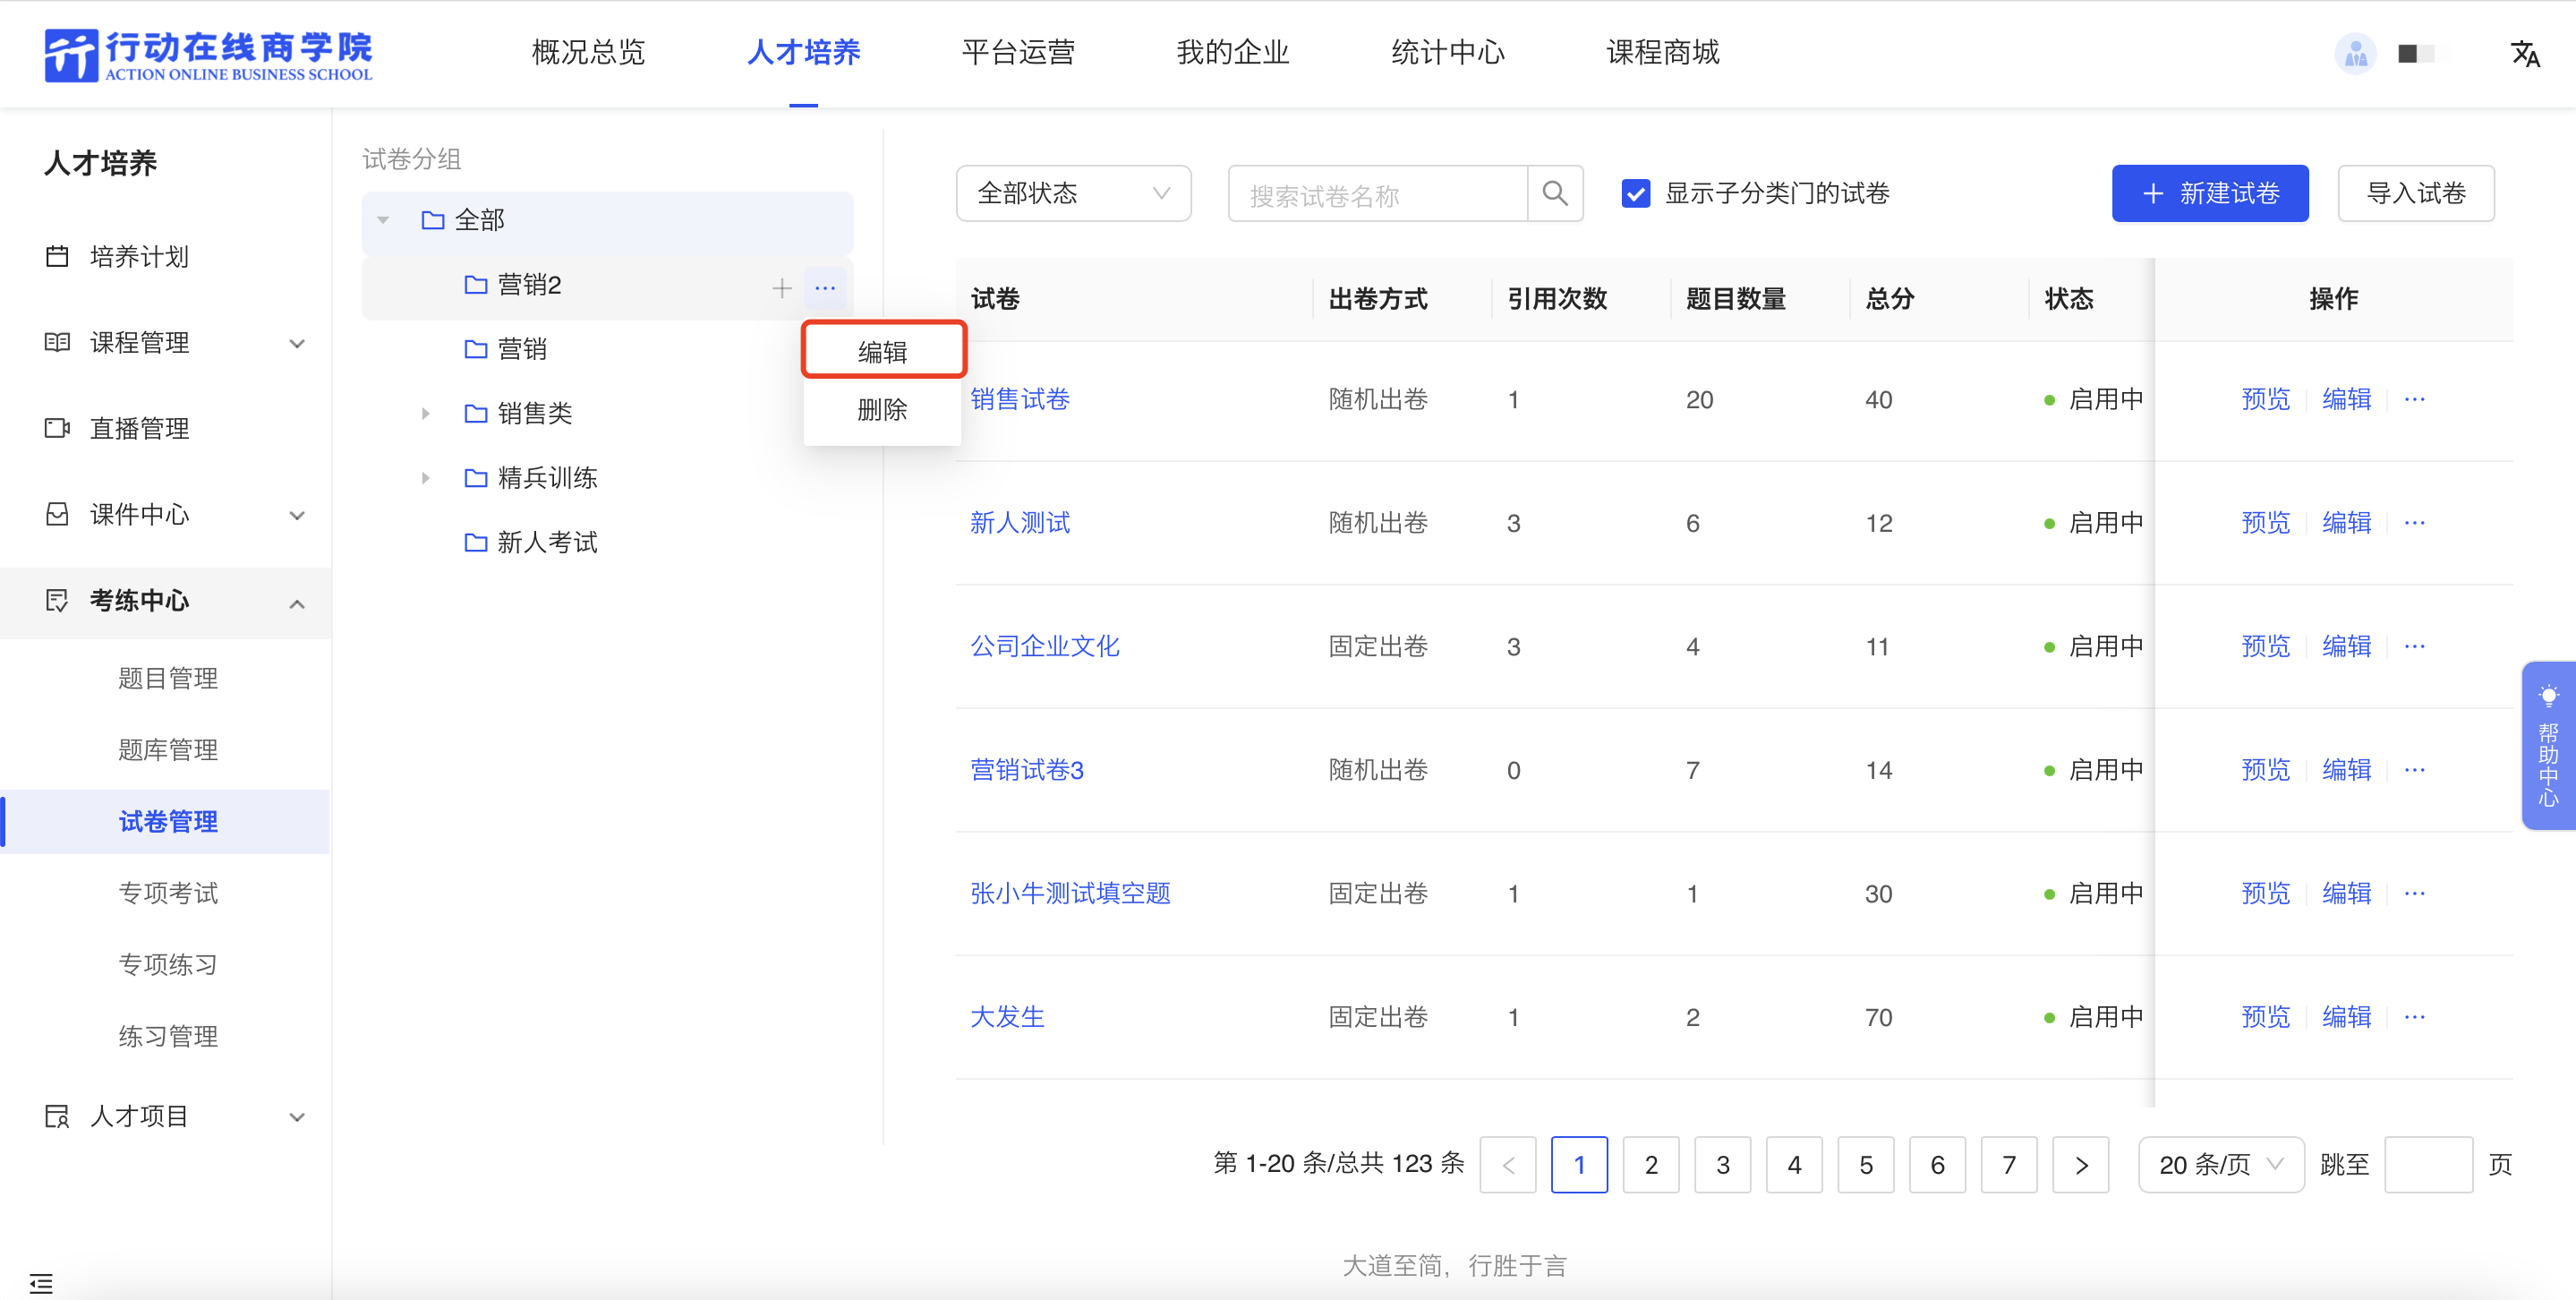The width and height of the screenshot is (2576, 1300).
Task: Switch to 我的企业 top tab
Action: pyautogui.click(x=1233, y=53)
